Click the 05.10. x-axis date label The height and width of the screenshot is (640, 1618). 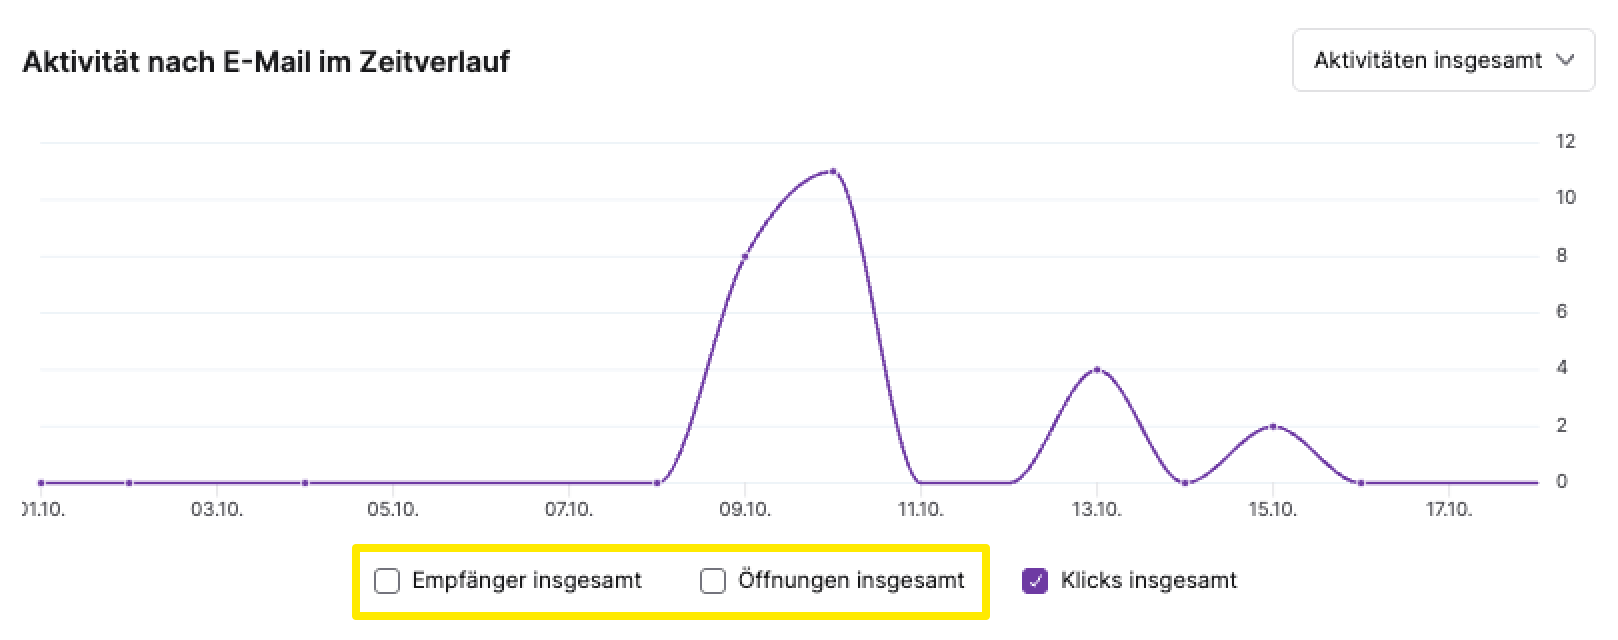393,510
